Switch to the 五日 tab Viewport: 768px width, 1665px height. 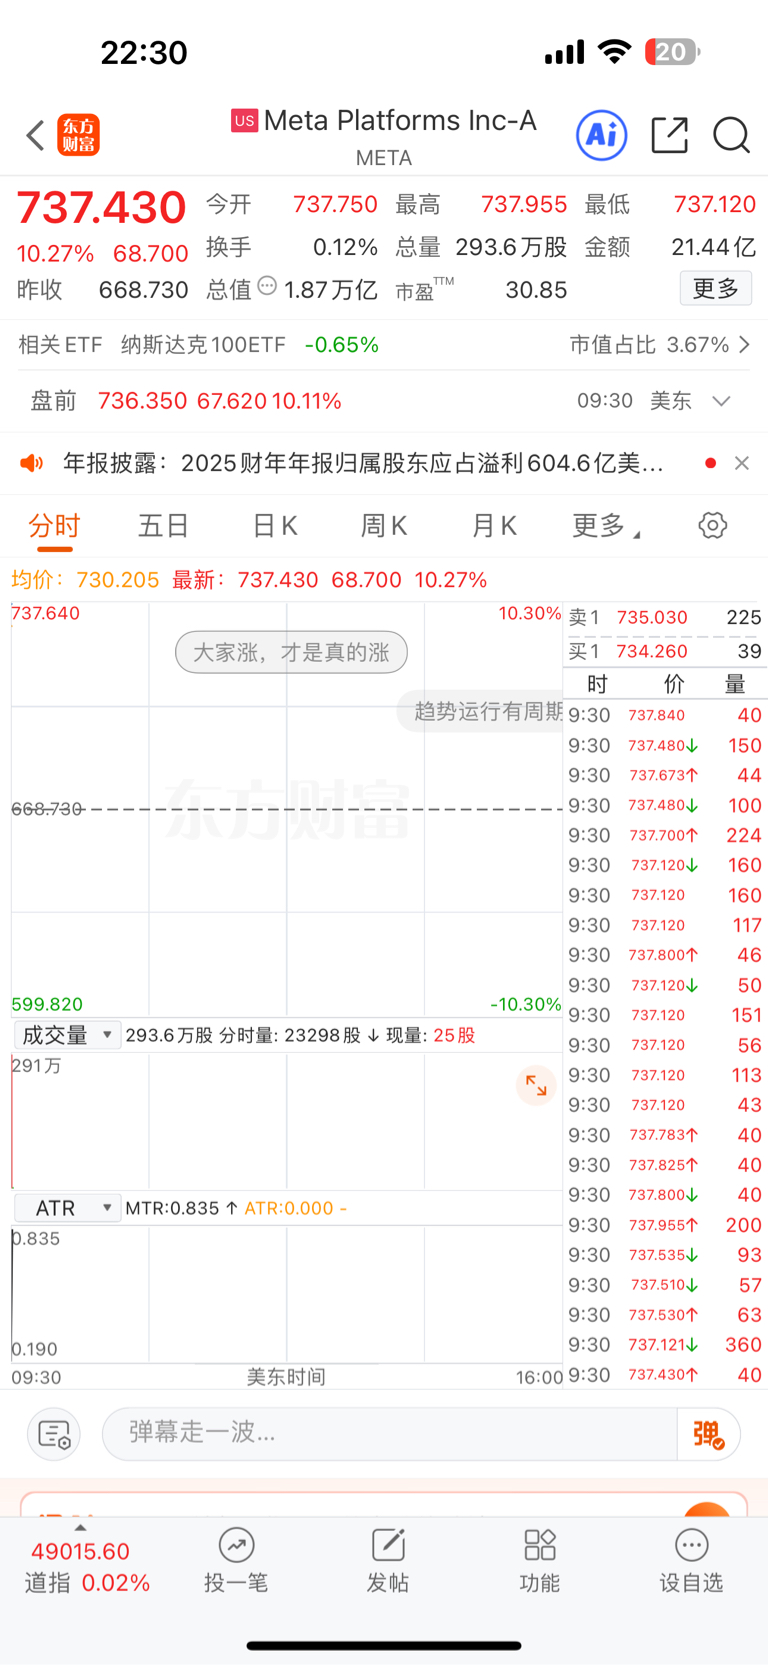pyautogui.click(x=163, y=526)
